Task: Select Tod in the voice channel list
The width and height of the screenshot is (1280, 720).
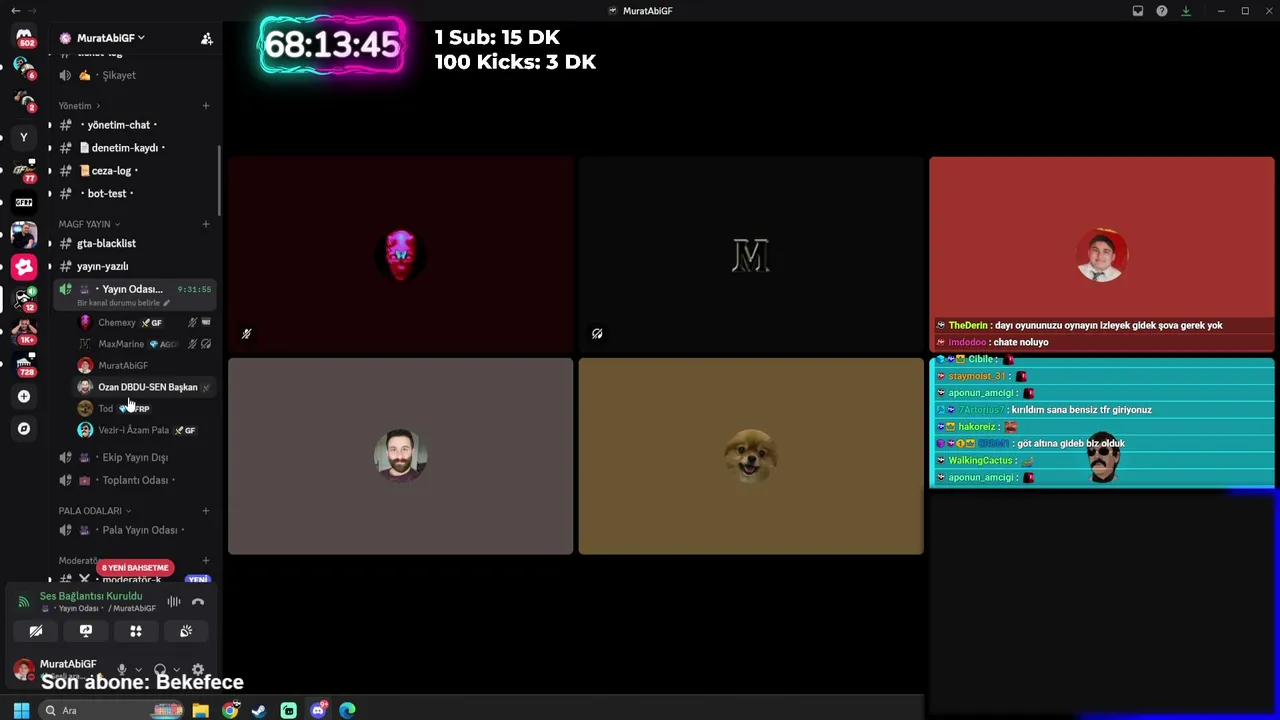Action: pyautogui.click(x=144, y=409)
